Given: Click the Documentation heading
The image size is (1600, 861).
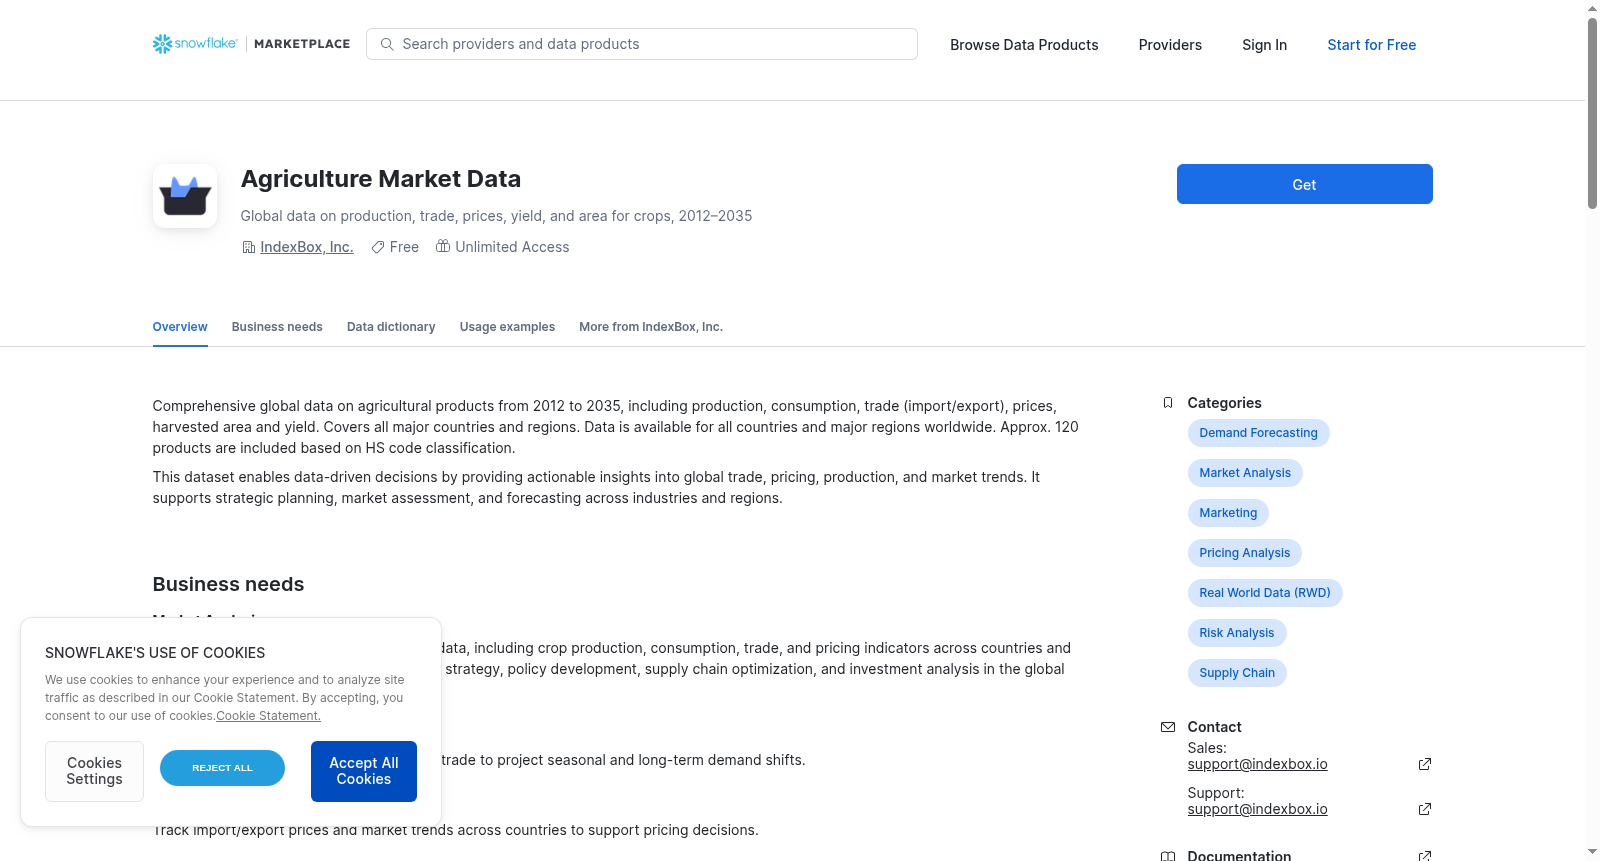Looking at the screenshot, I should tap(1239, 856).
